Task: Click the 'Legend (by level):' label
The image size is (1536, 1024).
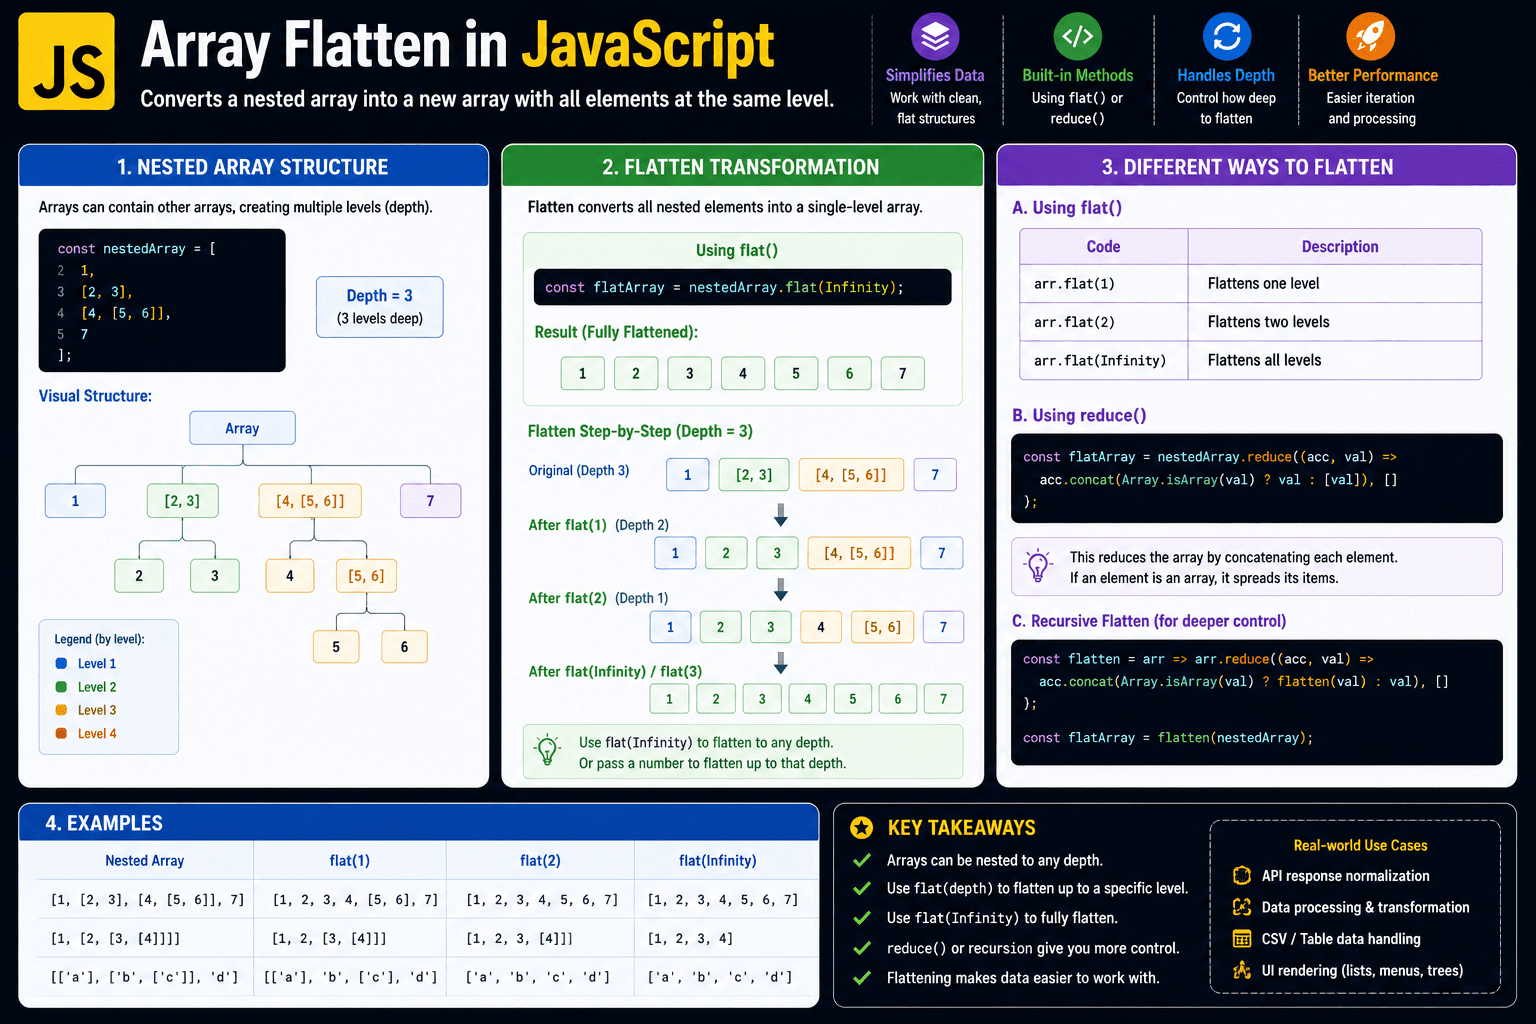Action: pyautogui.click(x=99, y=639)
